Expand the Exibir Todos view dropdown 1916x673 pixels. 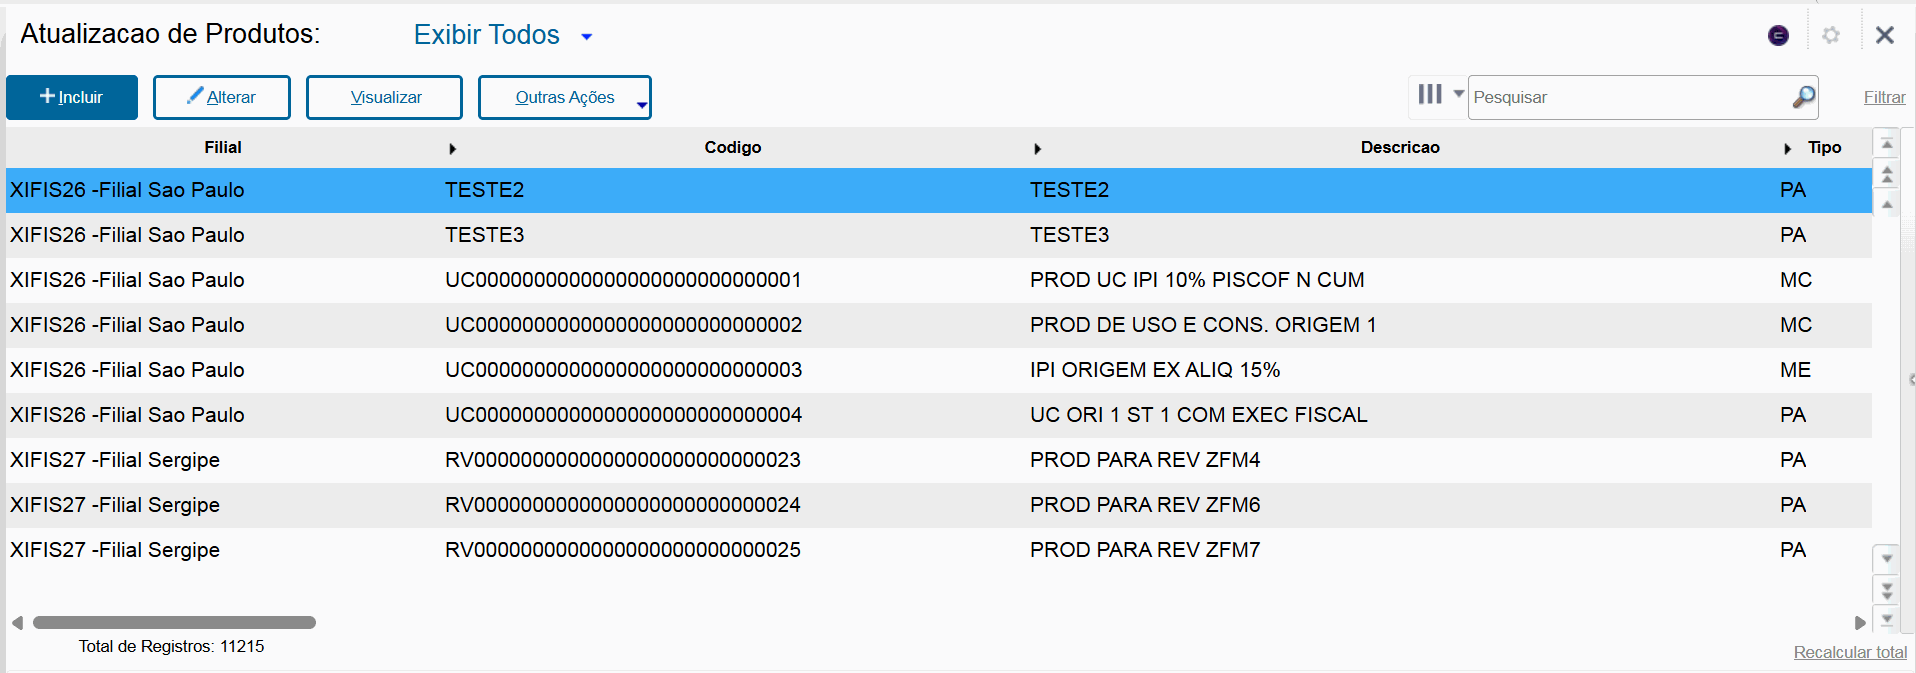pos(587,37)
